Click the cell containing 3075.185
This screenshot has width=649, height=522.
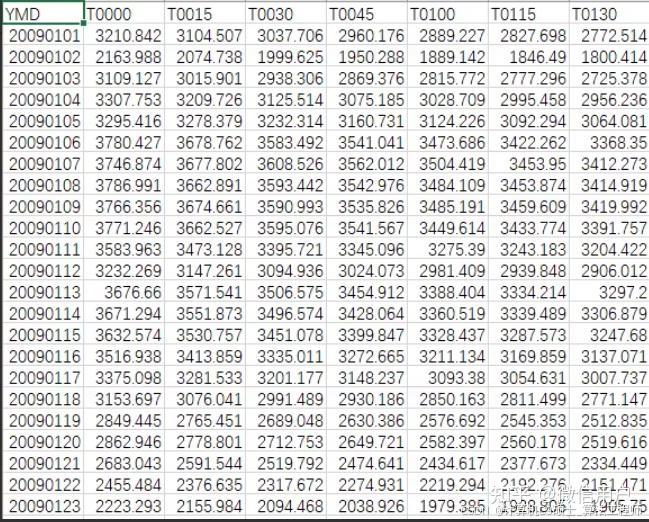point(367,100)
